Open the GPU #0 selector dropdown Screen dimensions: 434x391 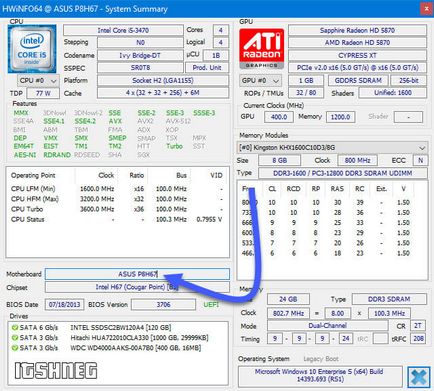point(260,81)
